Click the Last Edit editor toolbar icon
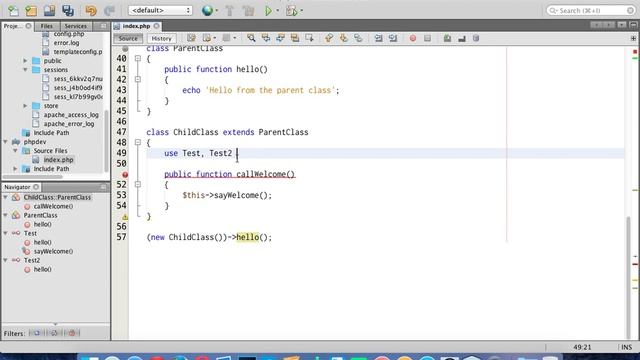Screen dimensions: 640x360 (x=191, y=38)
